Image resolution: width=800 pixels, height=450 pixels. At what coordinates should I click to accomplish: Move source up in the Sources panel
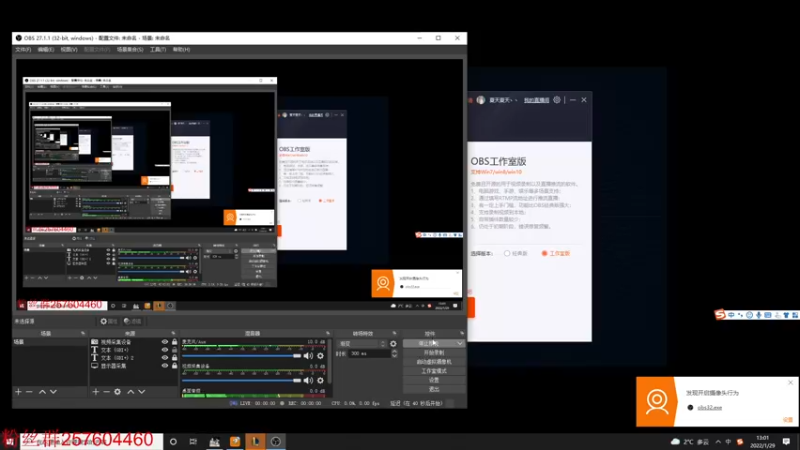[x=131, y=391]
